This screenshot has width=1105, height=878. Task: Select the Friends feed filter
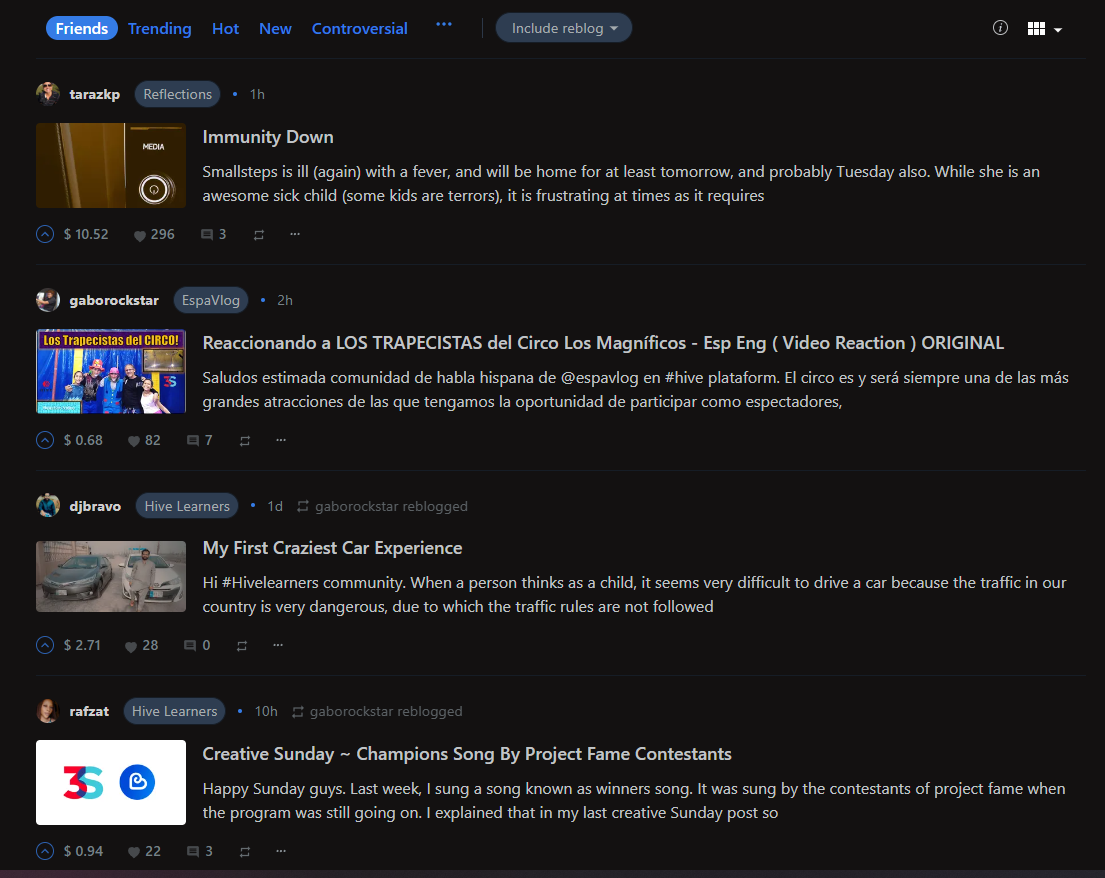[x=82, y=28]
